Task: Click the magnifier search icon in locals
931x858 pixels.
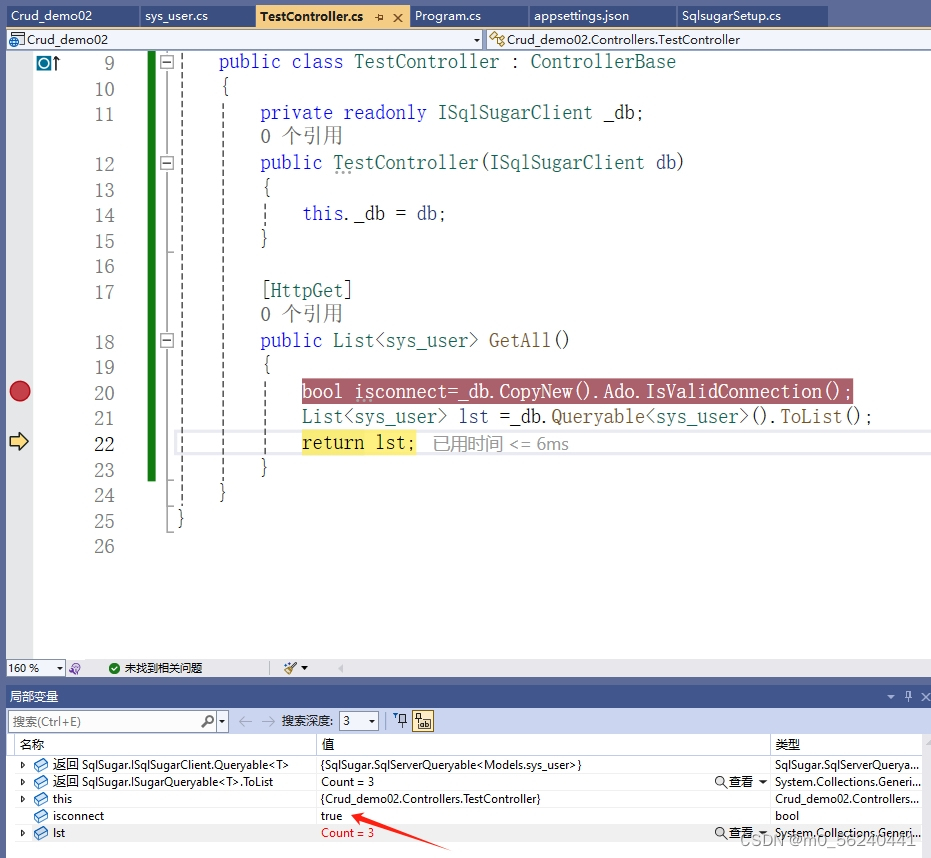Action: tap(208, 721)
